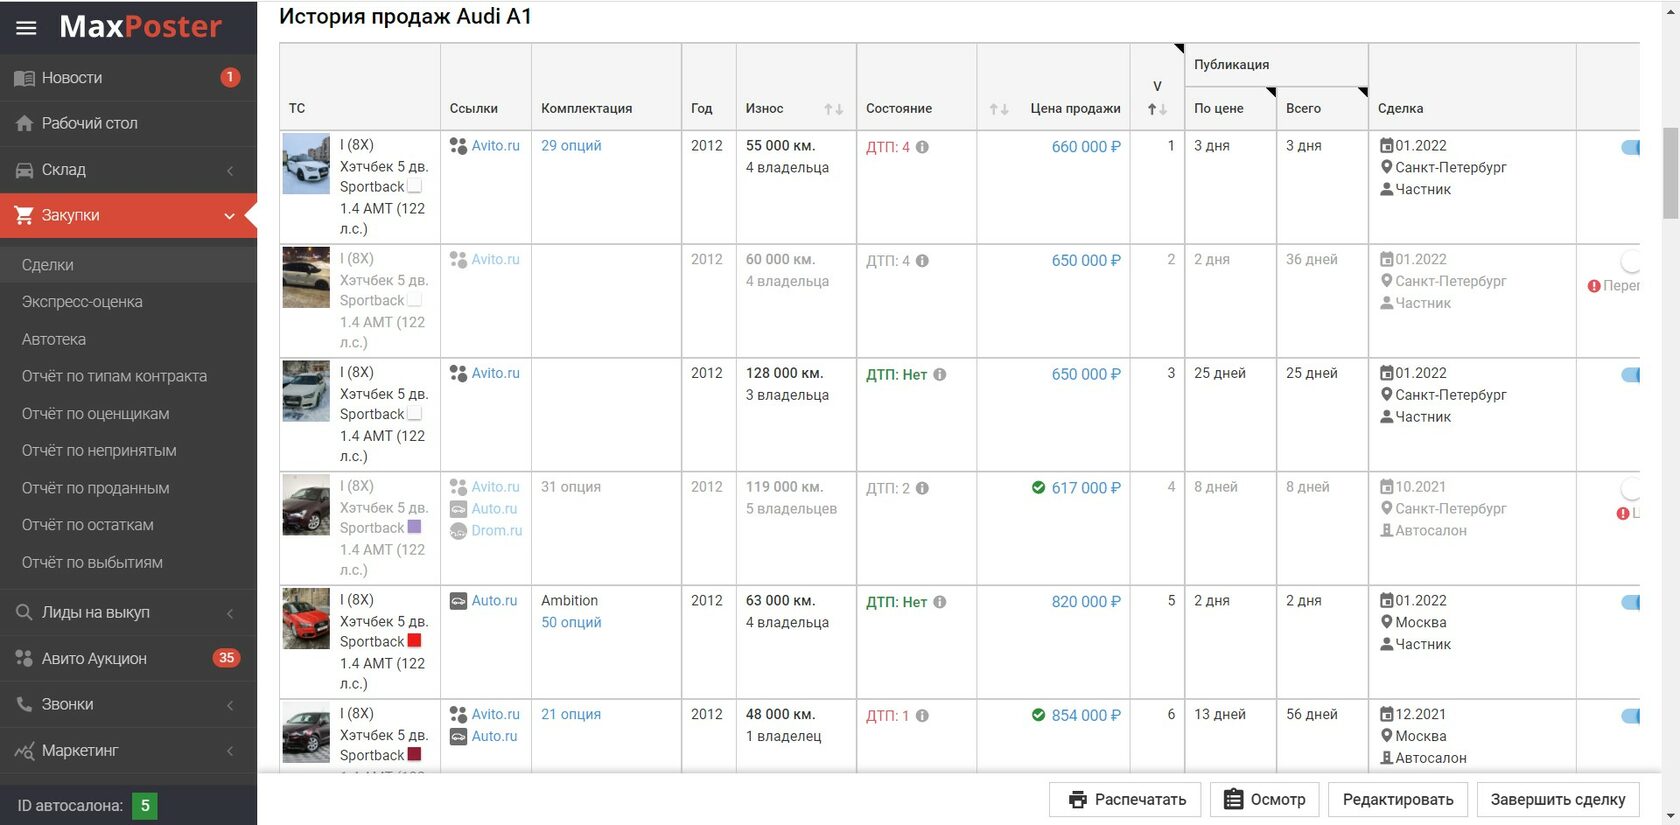
Task: Click the red notification badge on Новости
Action: click(230, 77)
